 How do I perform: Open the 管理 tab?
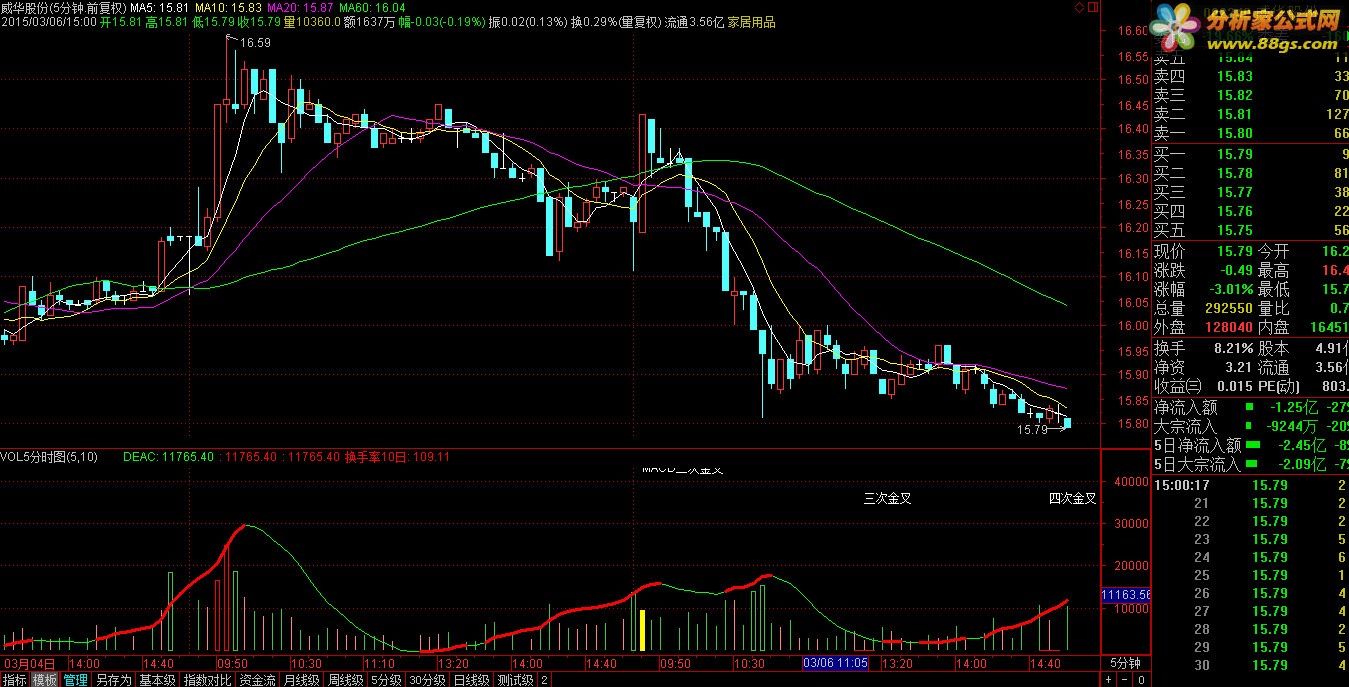tap(76, 680)
